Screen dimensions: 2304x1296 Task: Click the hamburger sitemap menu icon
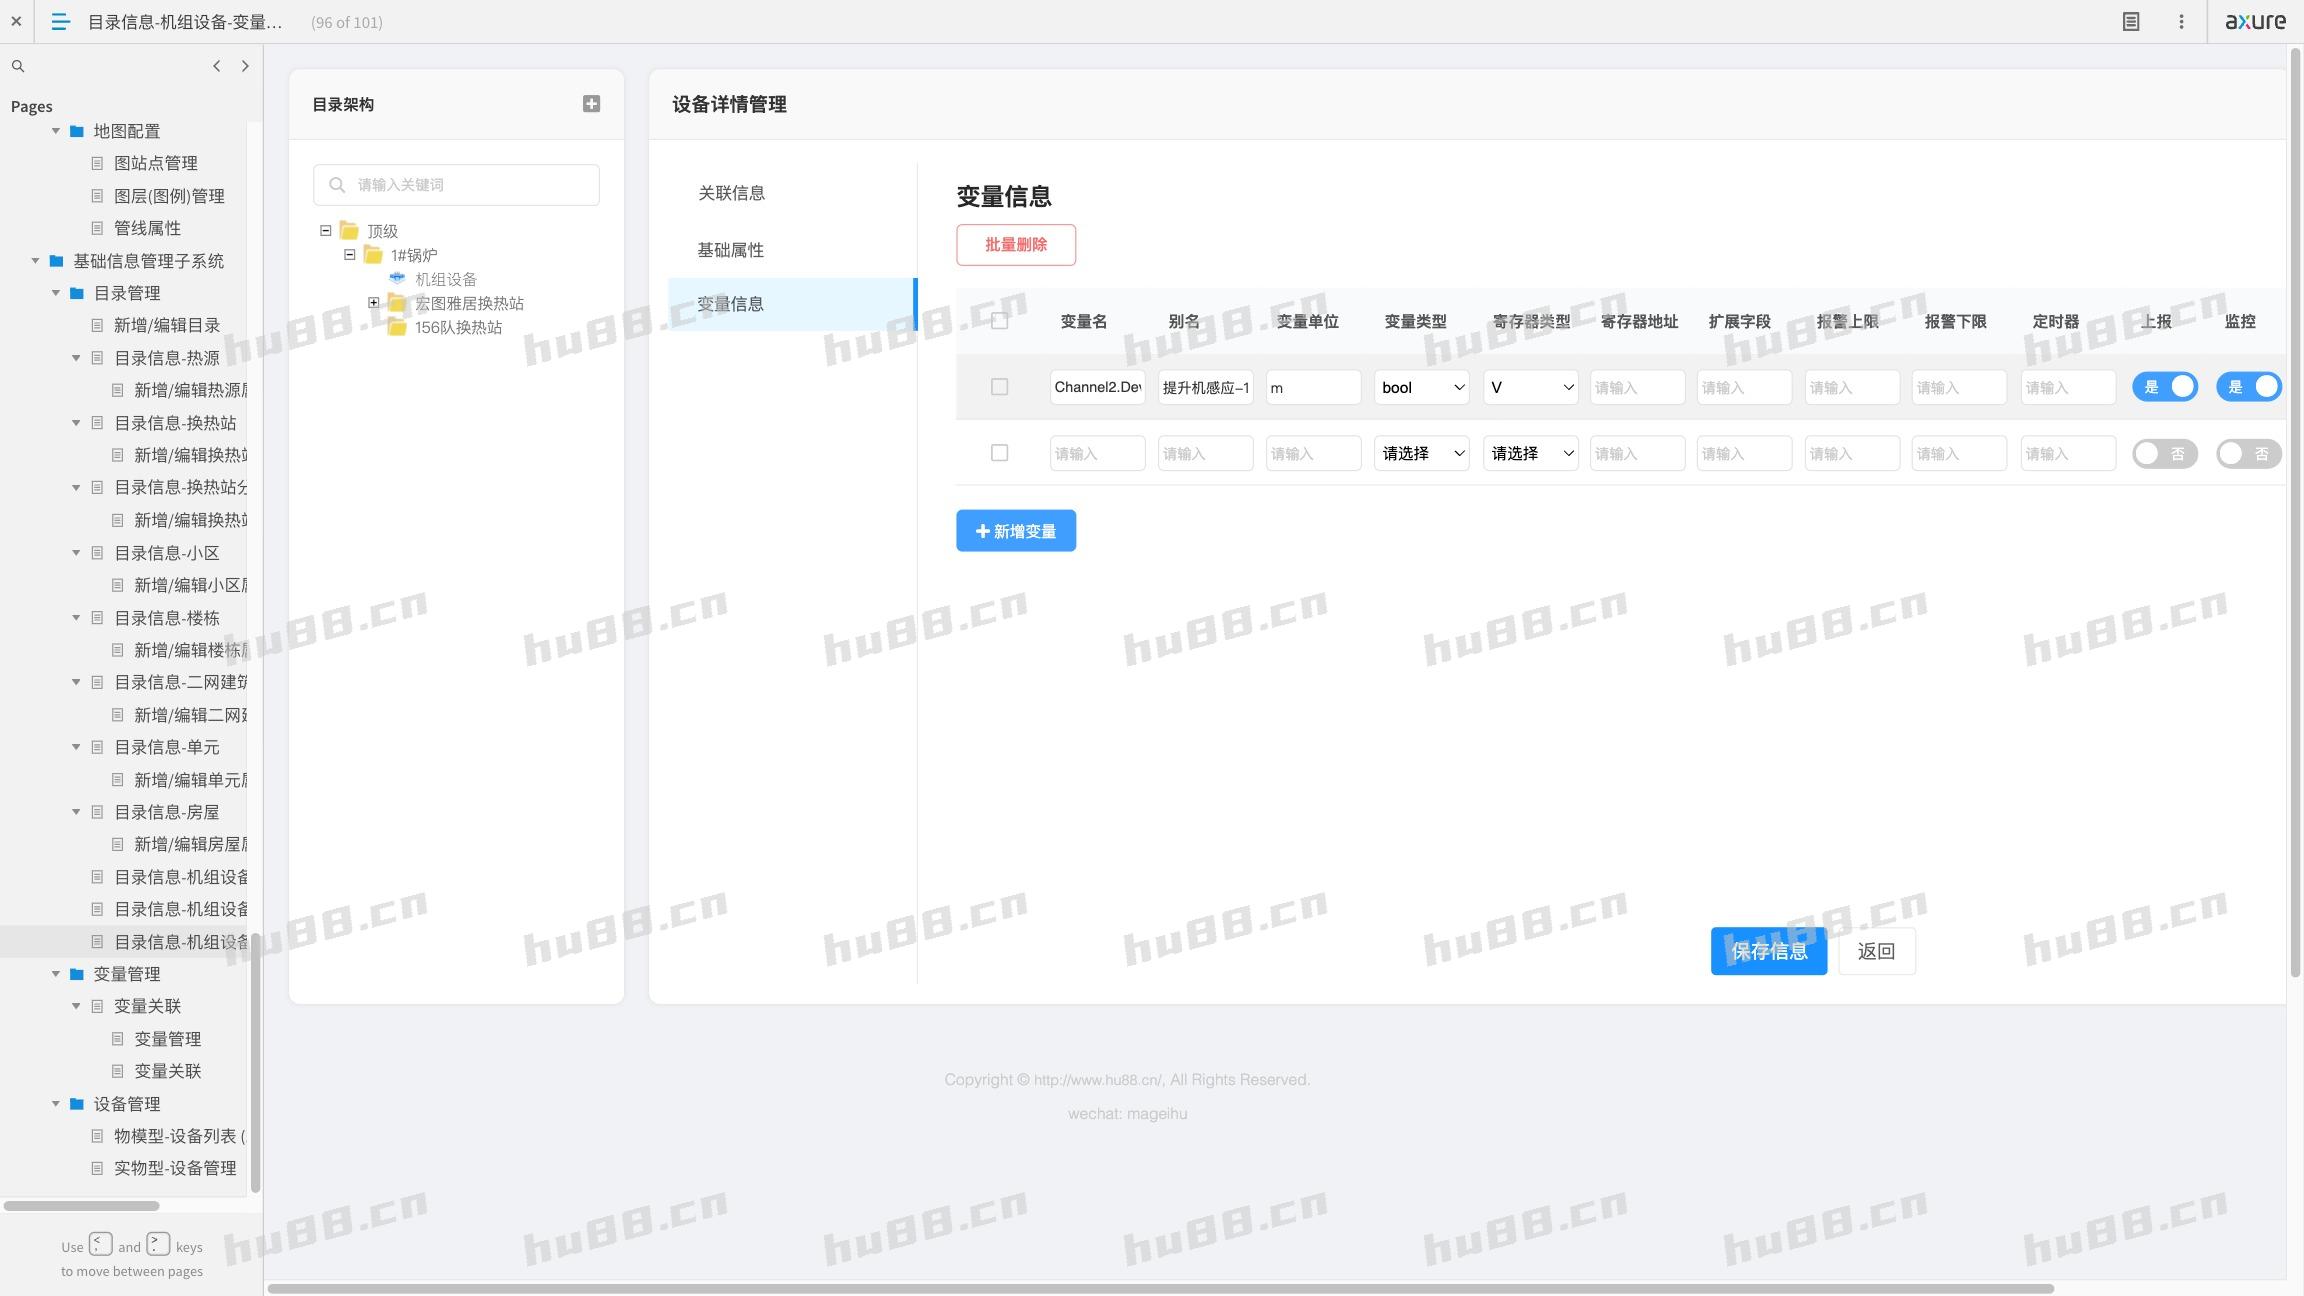coord(60,21)
